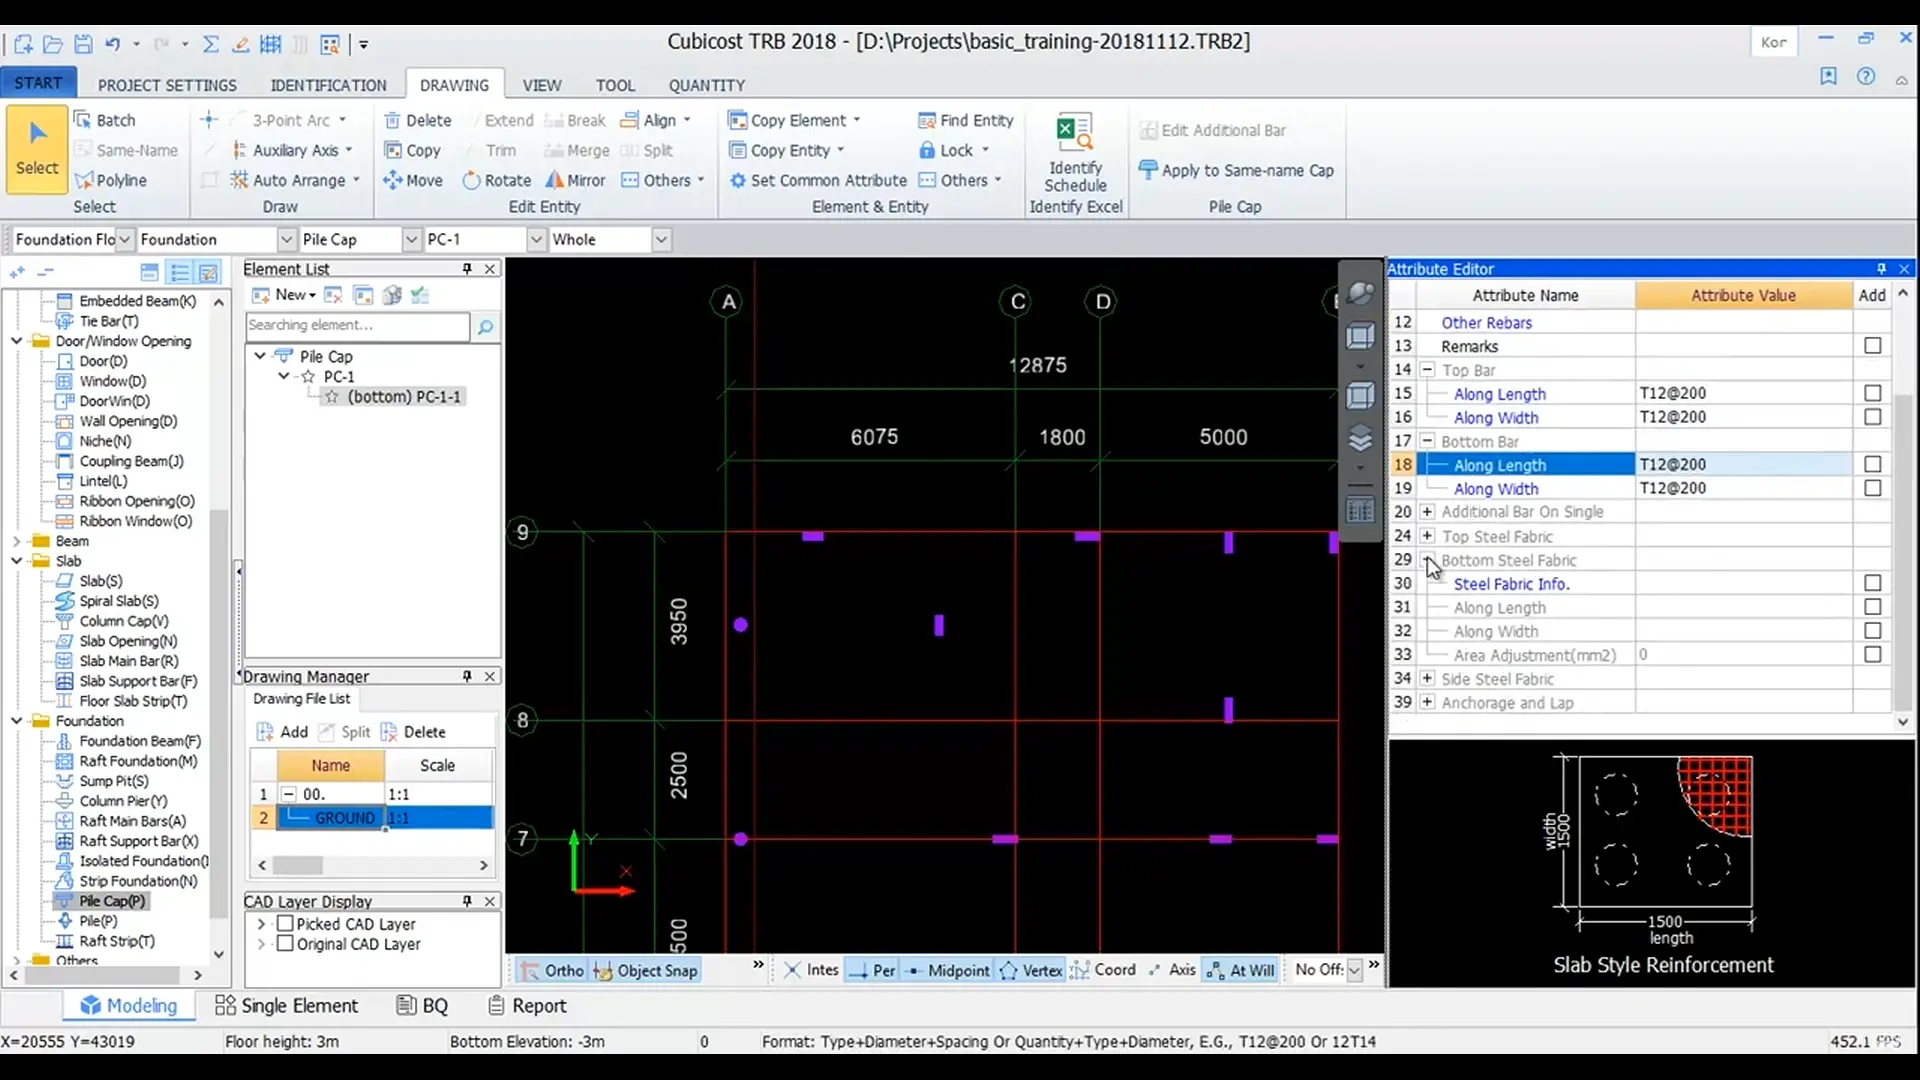Toggle the Ortho snap button
Viewport: 1920px width, 1080px height.
tap(551, 970)
